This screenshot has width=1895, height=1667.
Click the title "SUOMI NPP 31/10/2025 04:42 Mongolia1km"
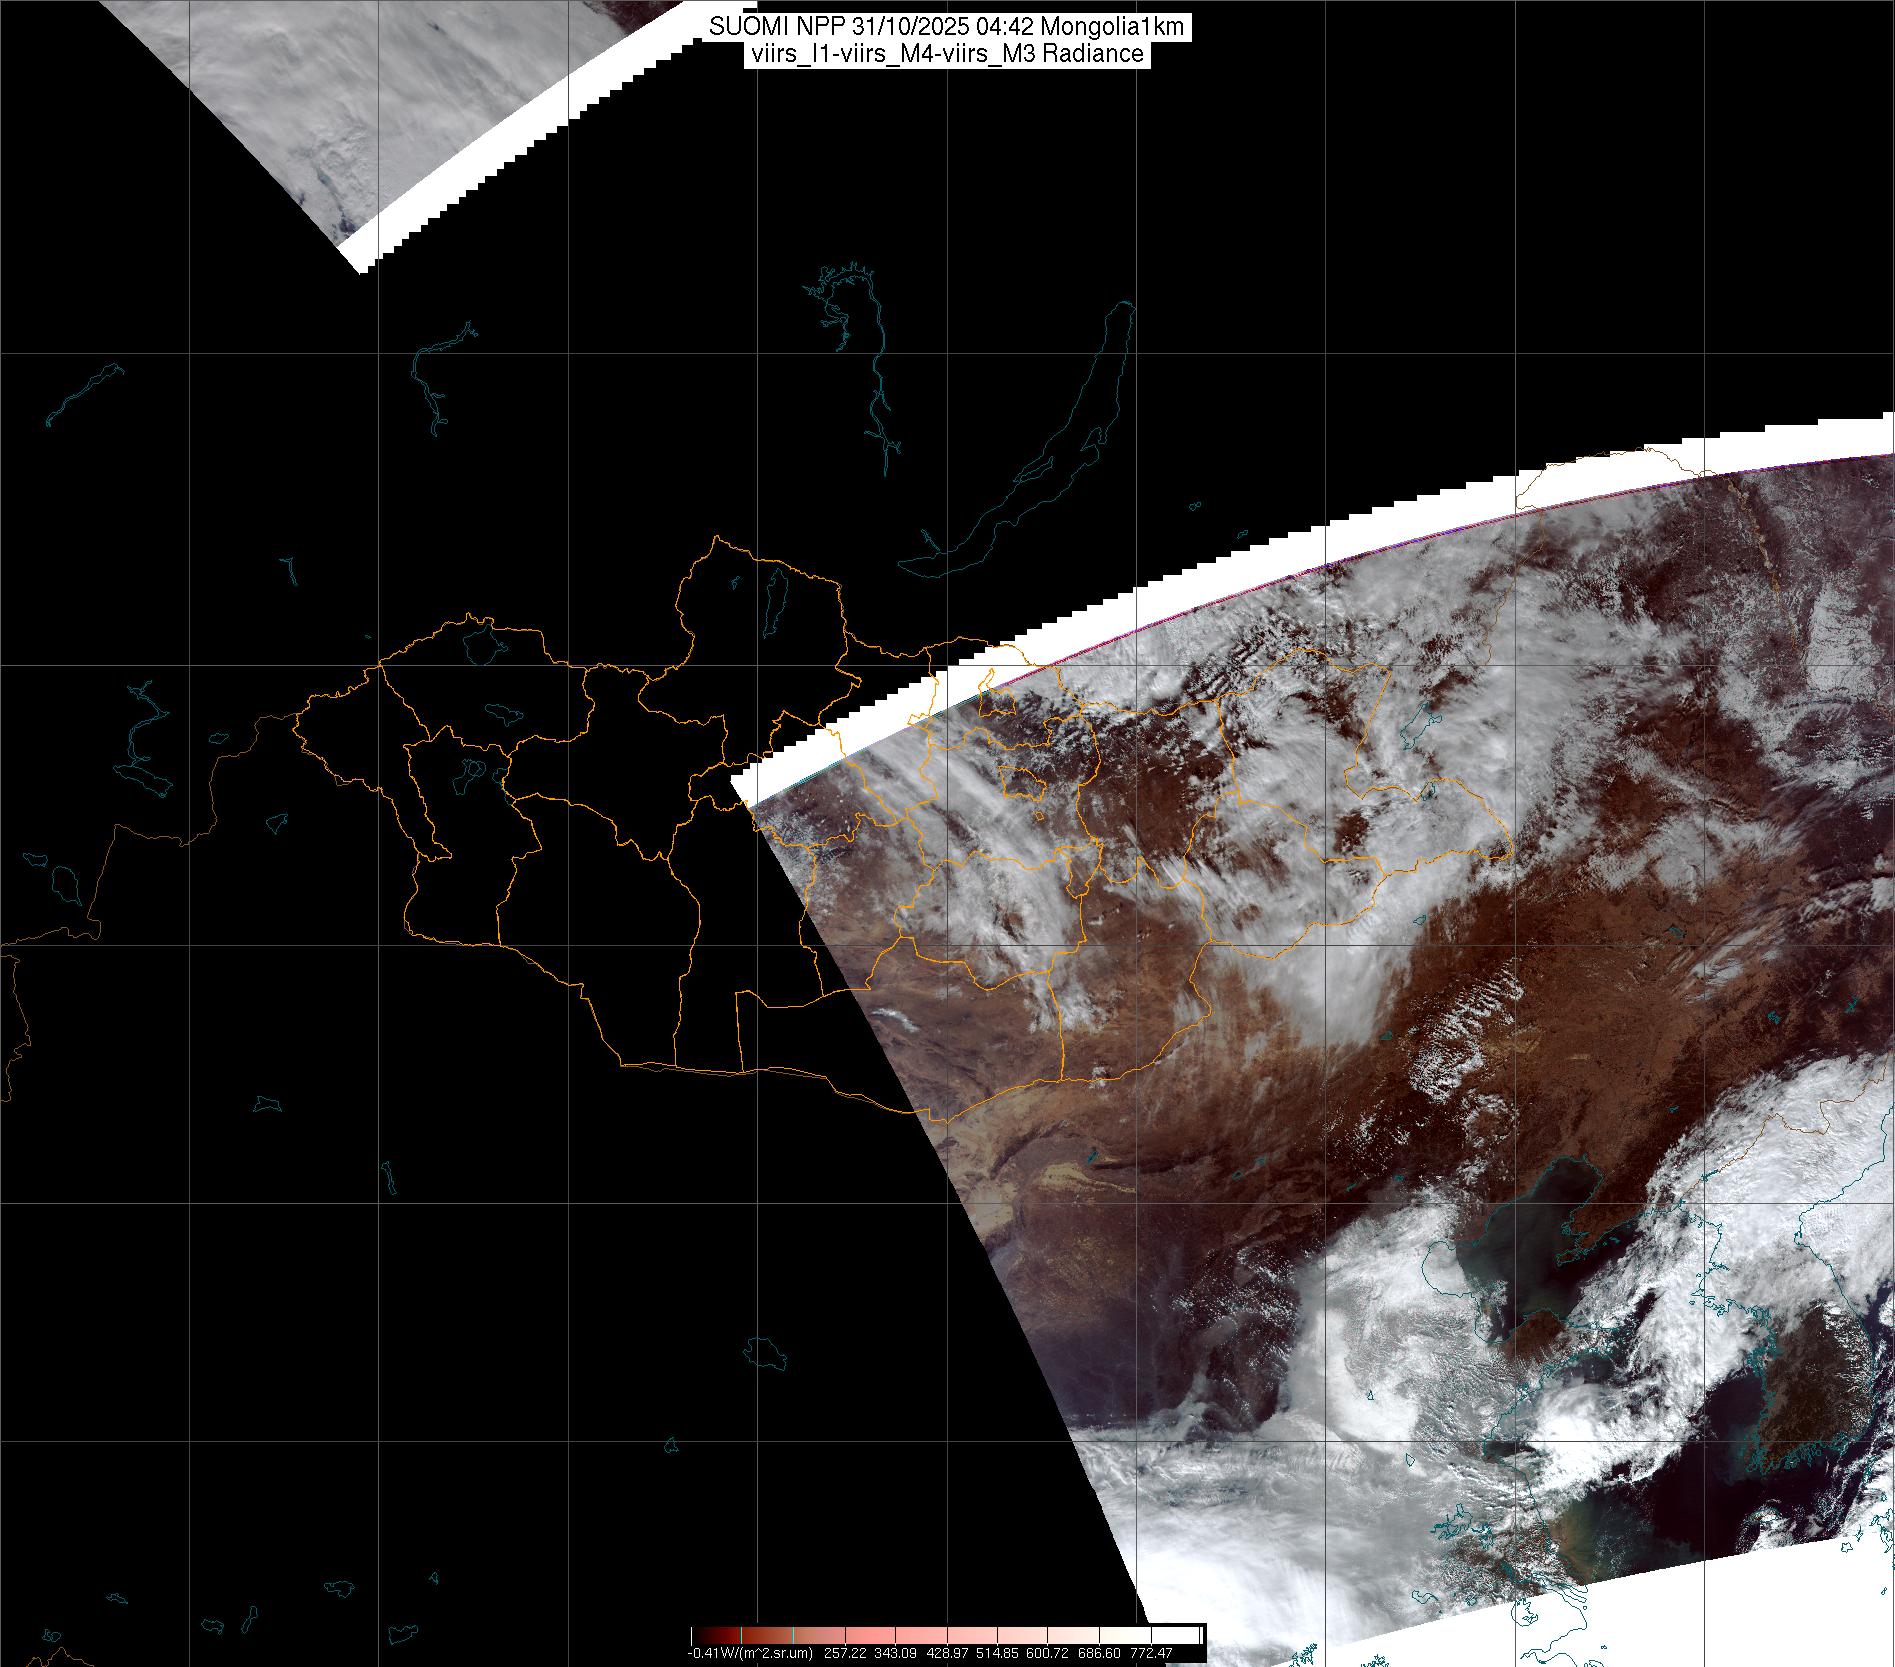[947, 28]
